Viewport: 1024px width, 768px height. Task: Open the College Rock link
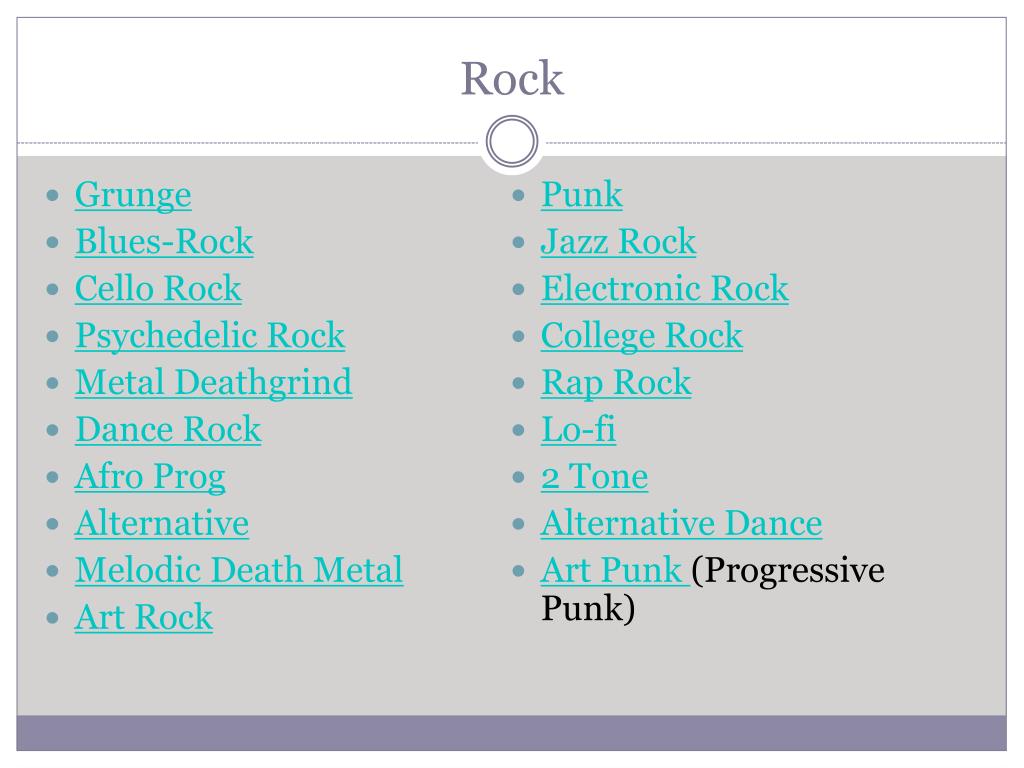(x=642, y=336)
